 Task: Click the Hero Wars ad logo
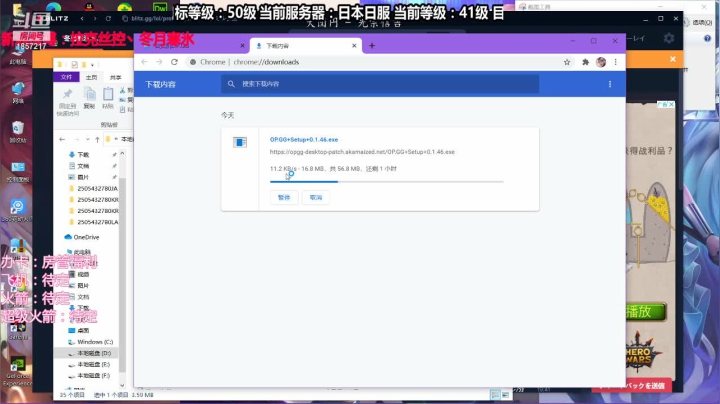tap(640, 355)
